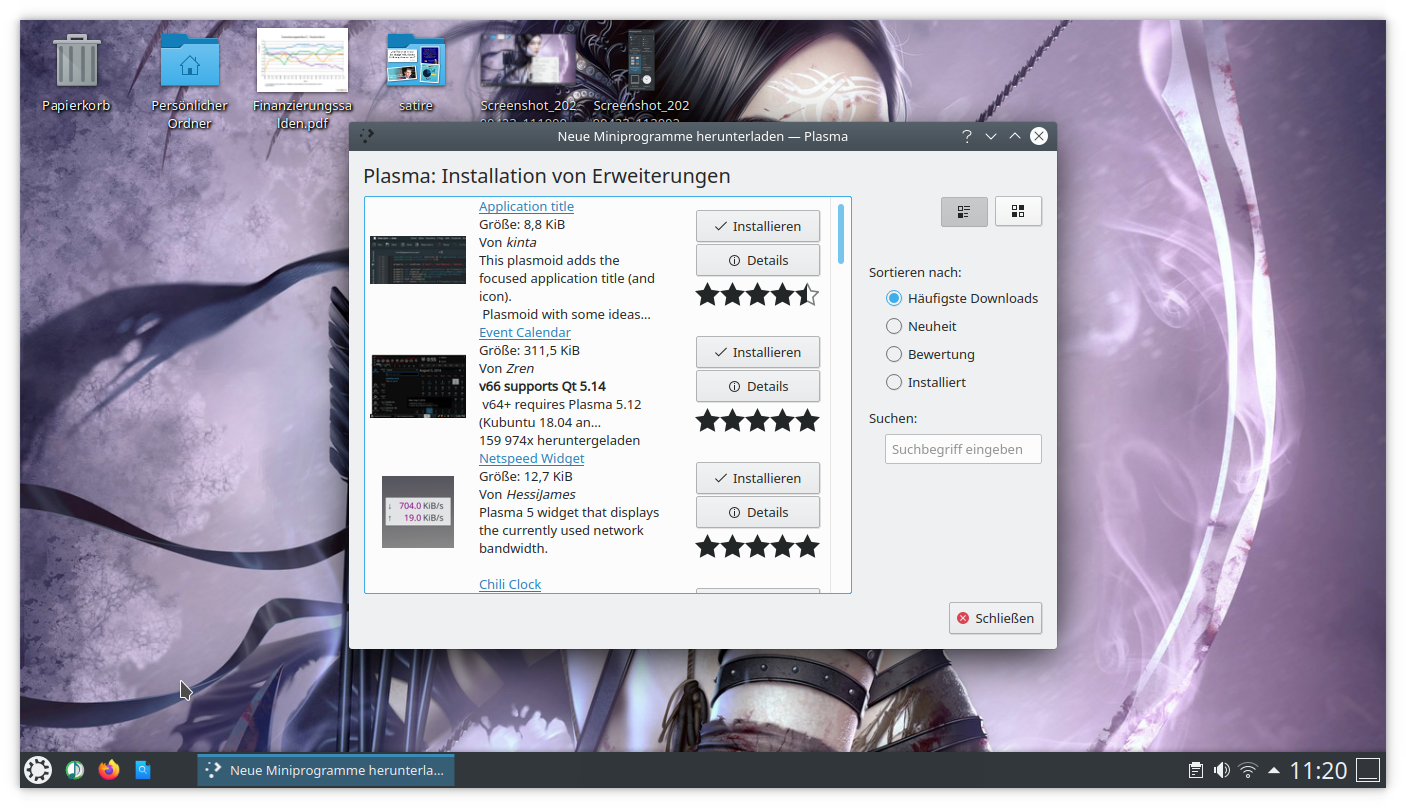The image size is (1406, 808).
Task: Click the "Sortieren nach:" label
Action: 915,272
